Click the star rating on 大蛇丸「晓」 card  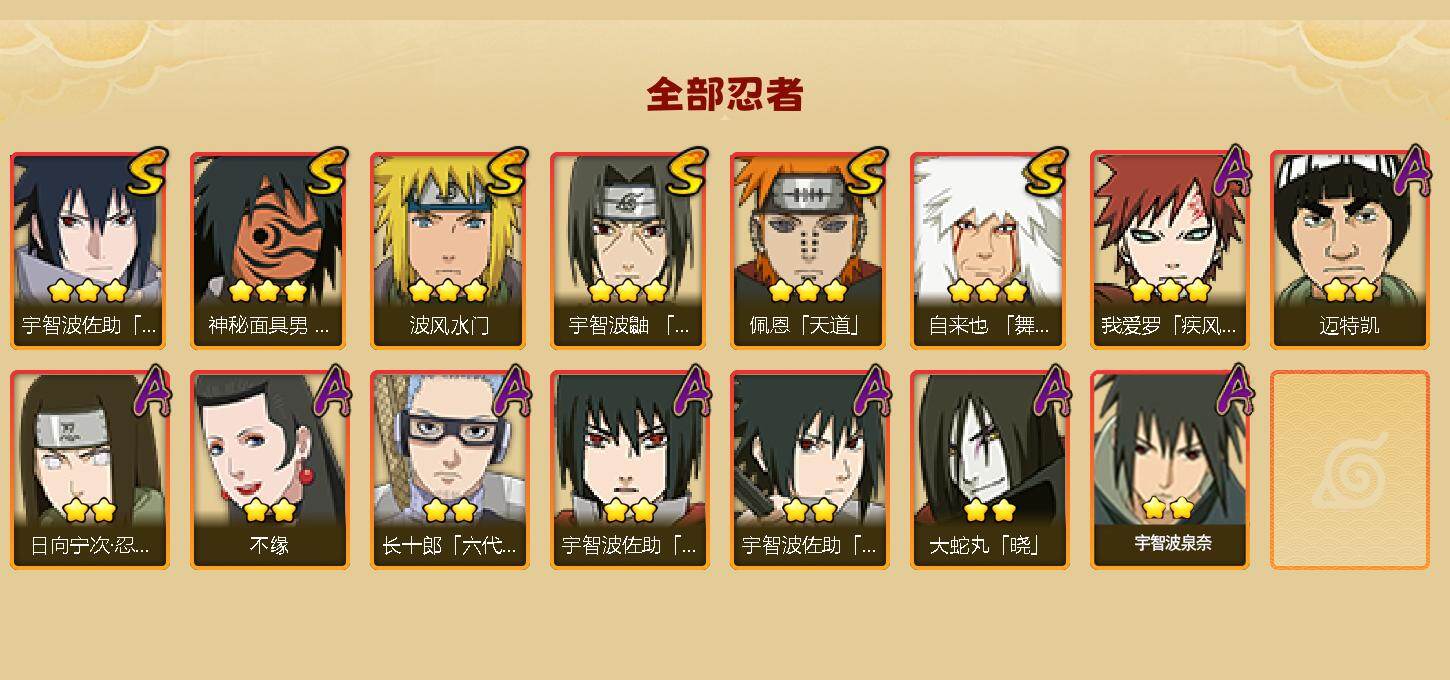pyautogui.click(x=989, y=511)
